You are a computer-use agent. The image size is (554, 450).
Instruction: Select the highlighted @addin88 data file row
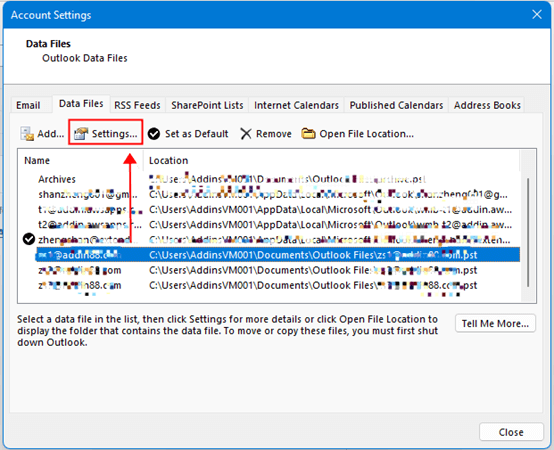(277, 255)
